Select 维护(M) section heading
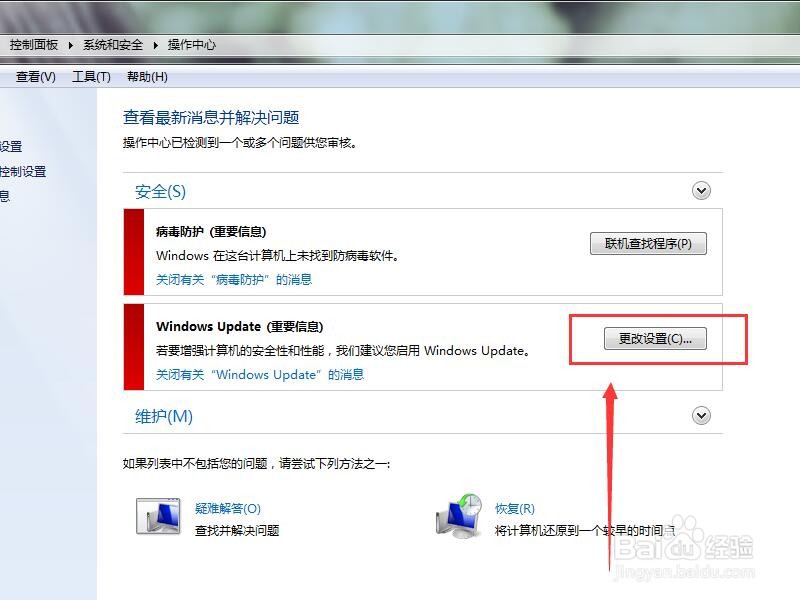 pos(164,416)
